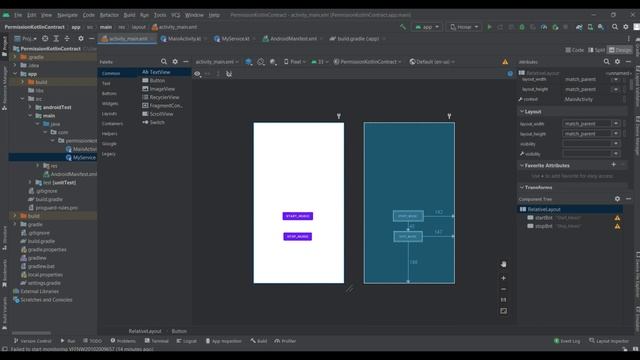Minimize the Palette panel
The width and height of the screenshot is (640, 360).
point(186,62)
